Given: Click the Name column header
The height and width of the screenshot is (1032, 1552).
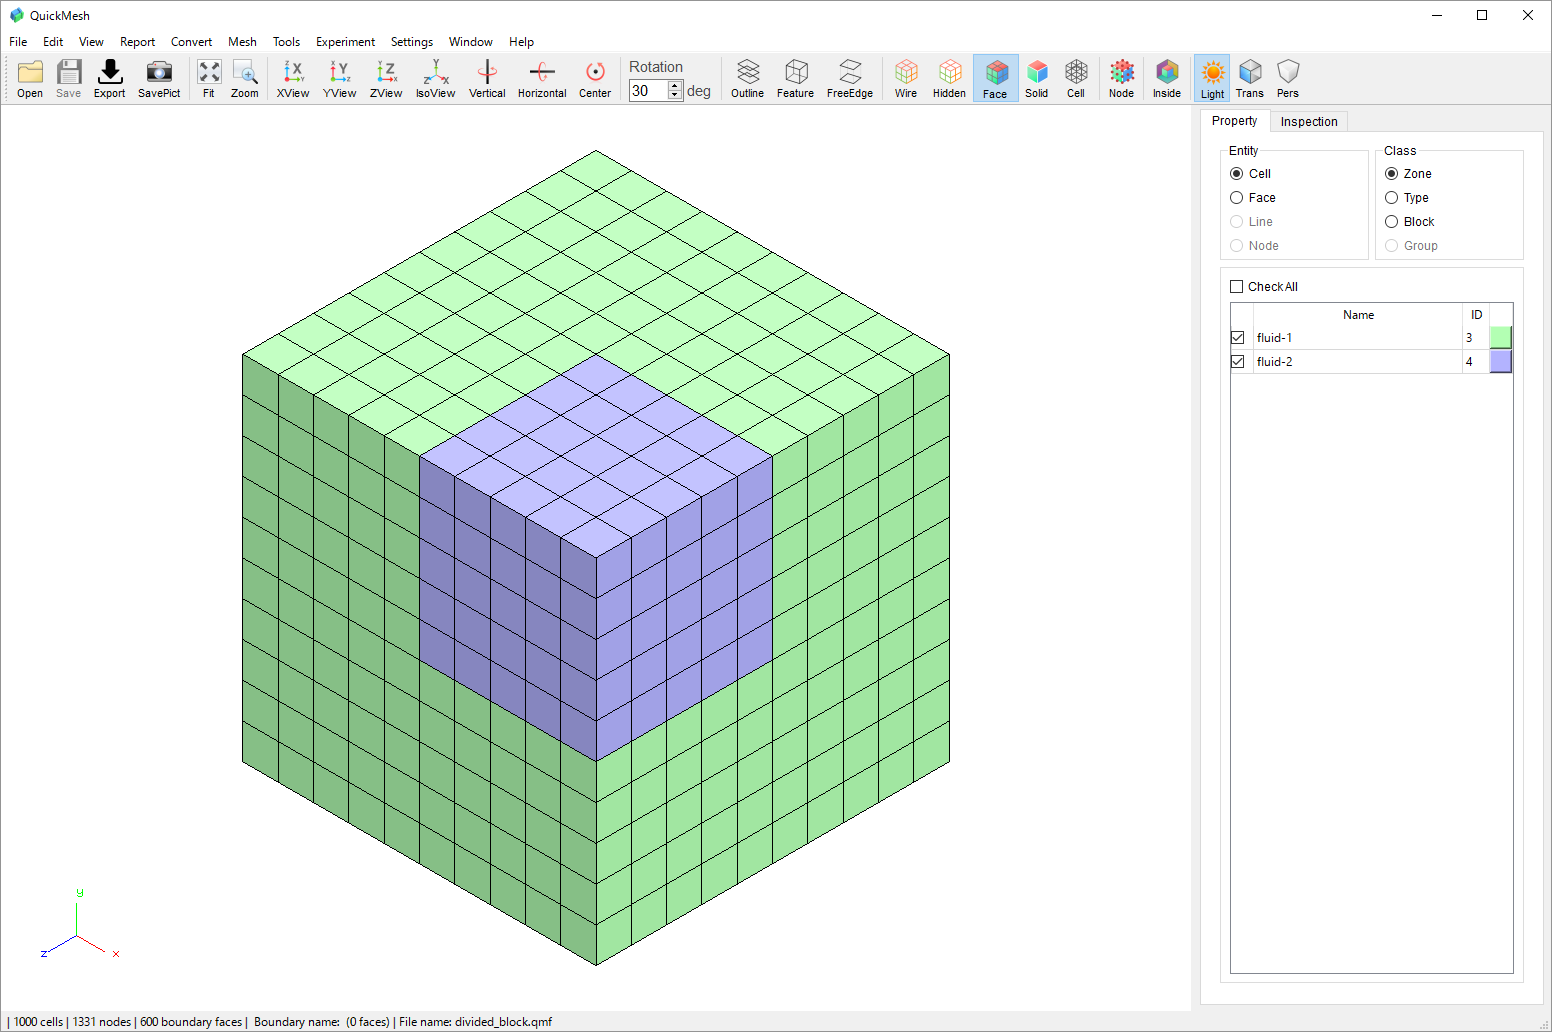Looking at the screenshot, I should coord(1358,315).
